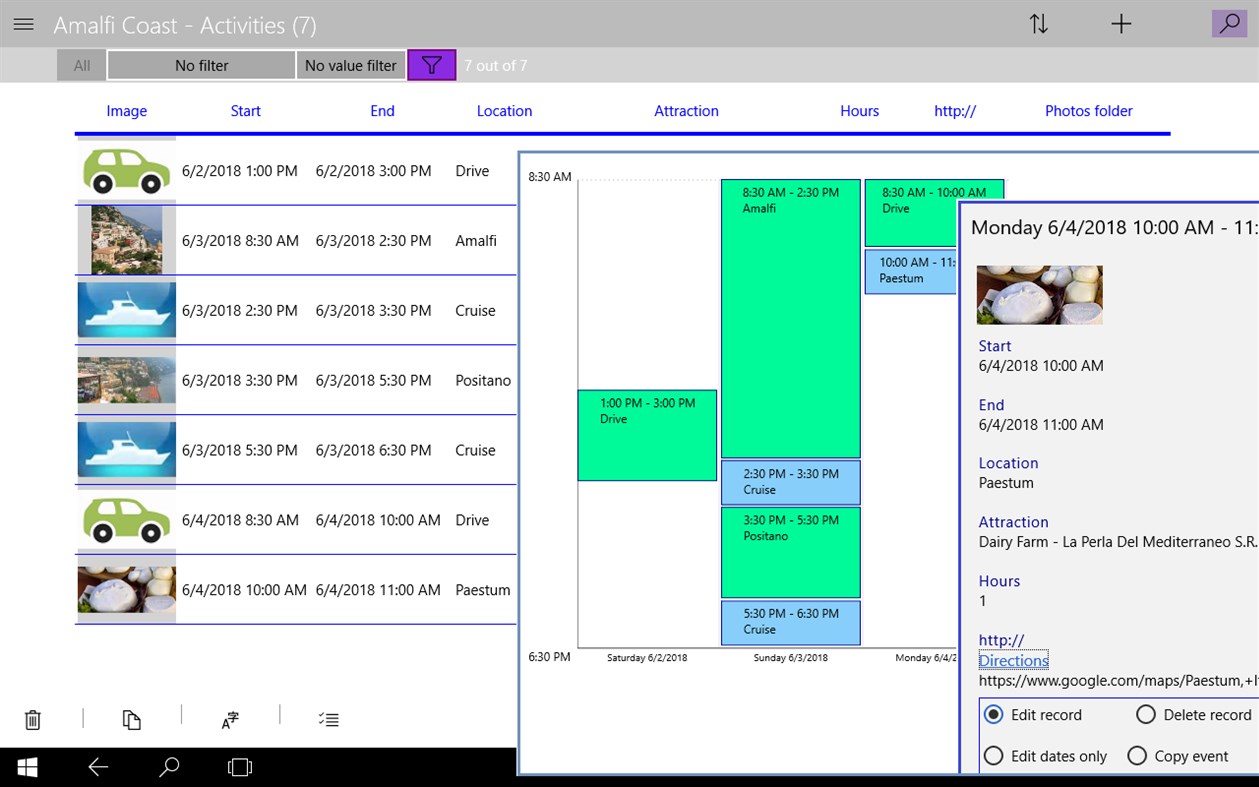Apply the purple funnel filter

click(x=431, y=64)
